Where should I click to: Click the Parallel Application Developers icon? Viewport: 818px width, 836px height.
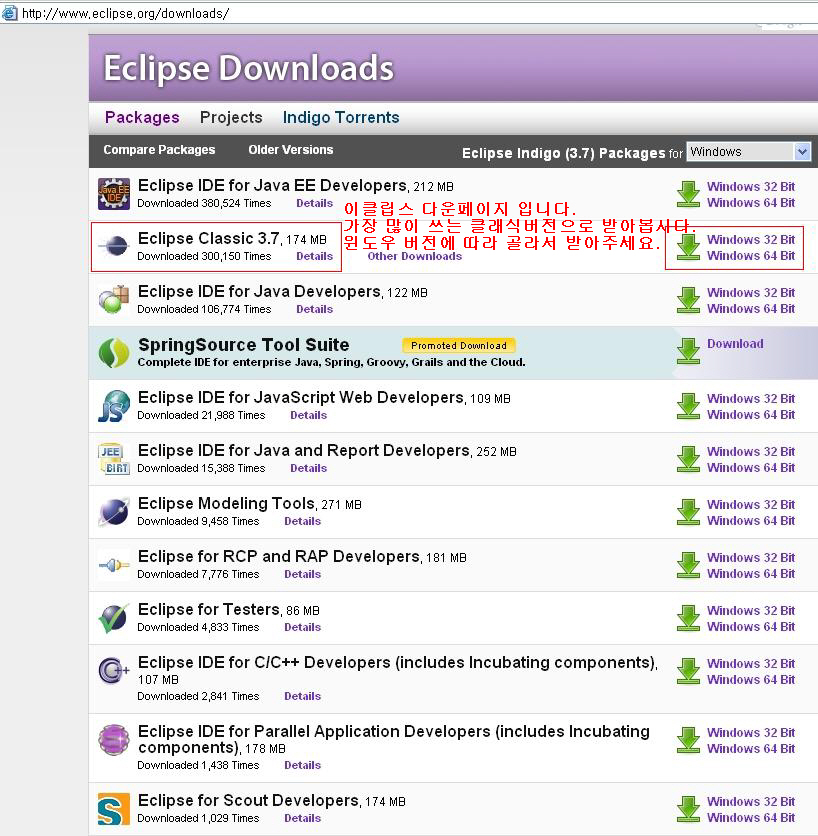pyautogui.click(x=114, y=739)
